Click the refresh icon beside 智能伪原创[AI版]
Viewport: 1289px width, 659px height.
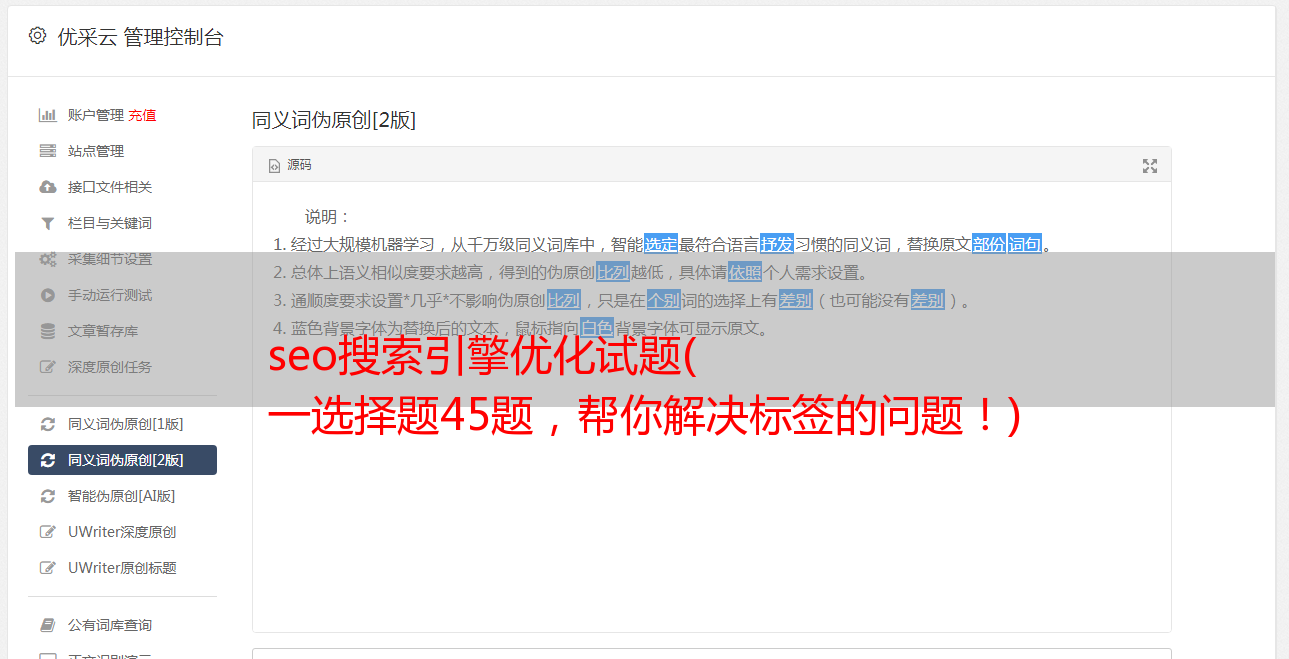point(47,496)
